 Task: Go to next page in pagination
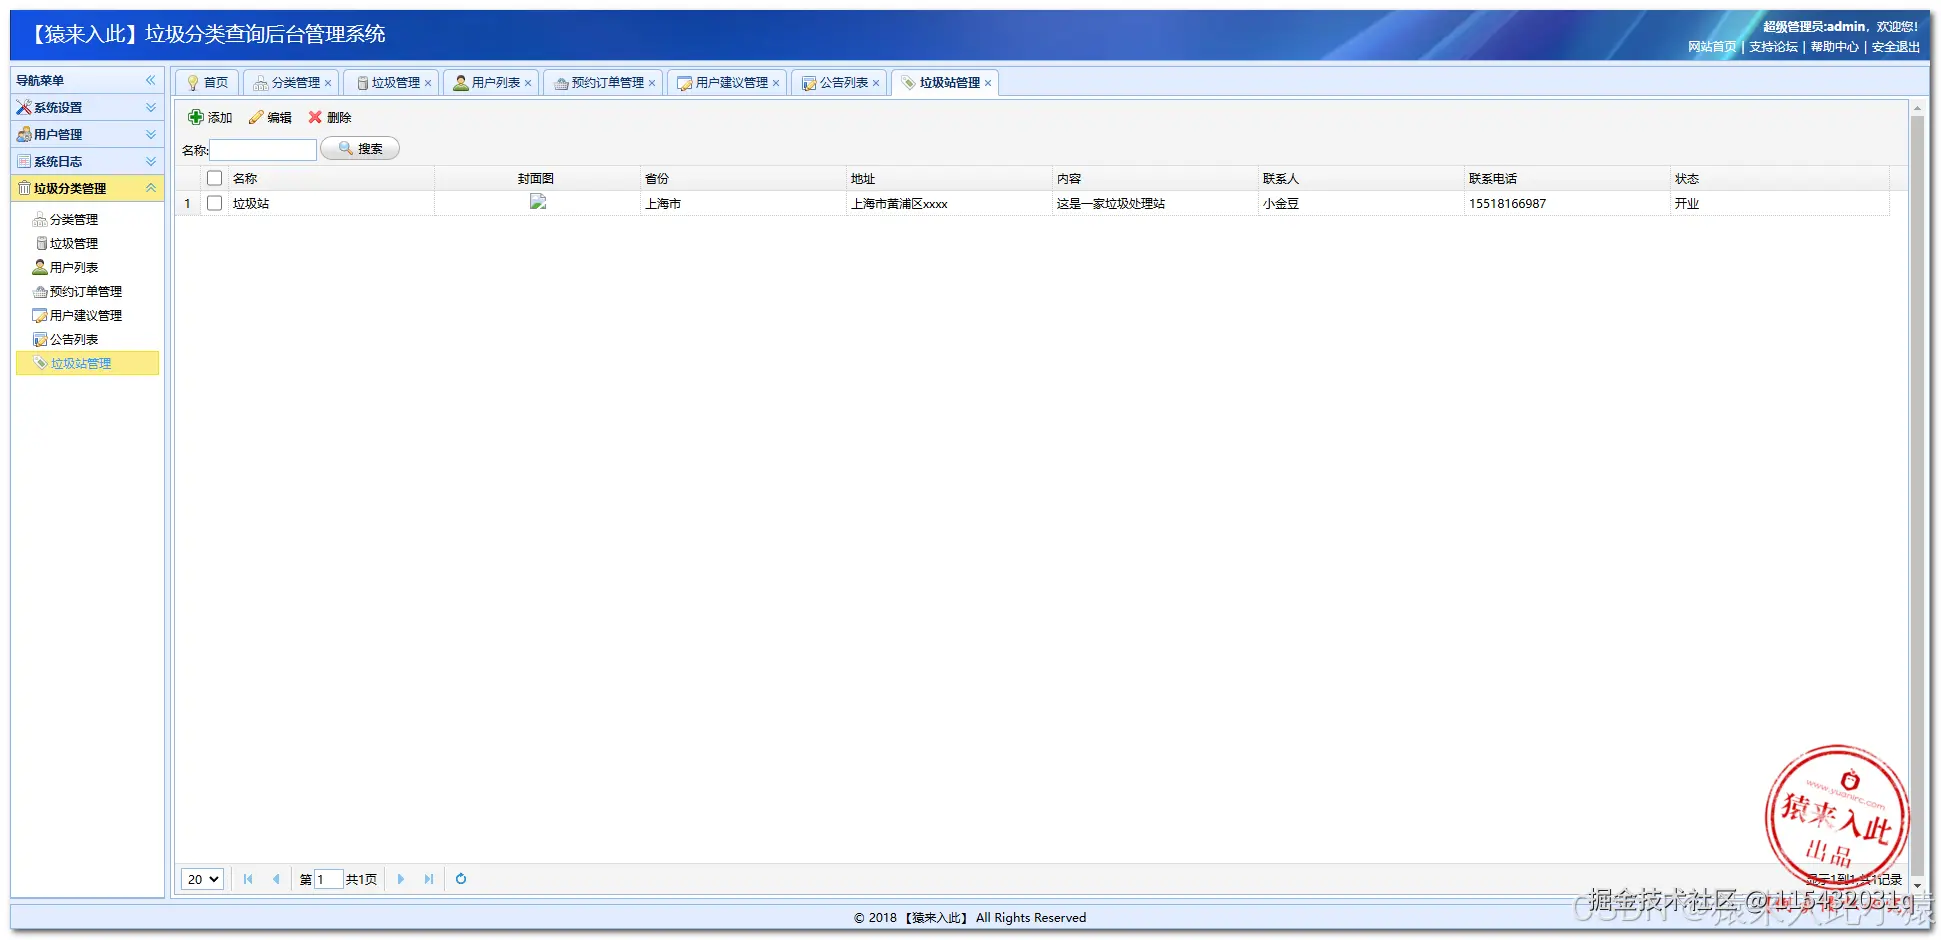point(401,879)
